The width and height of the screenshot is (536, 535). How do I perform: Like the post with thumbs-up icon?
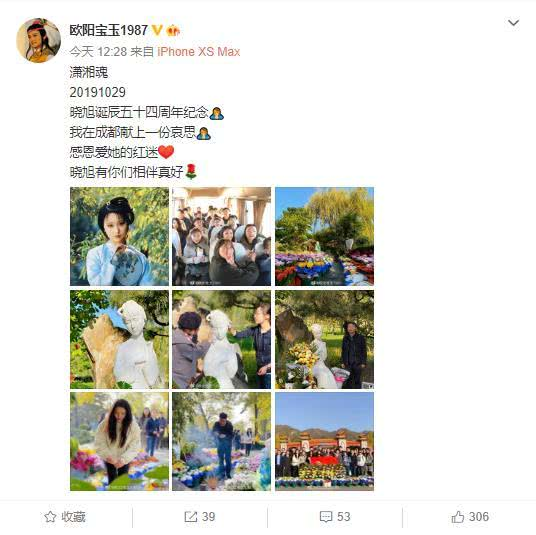pos(458,517)
